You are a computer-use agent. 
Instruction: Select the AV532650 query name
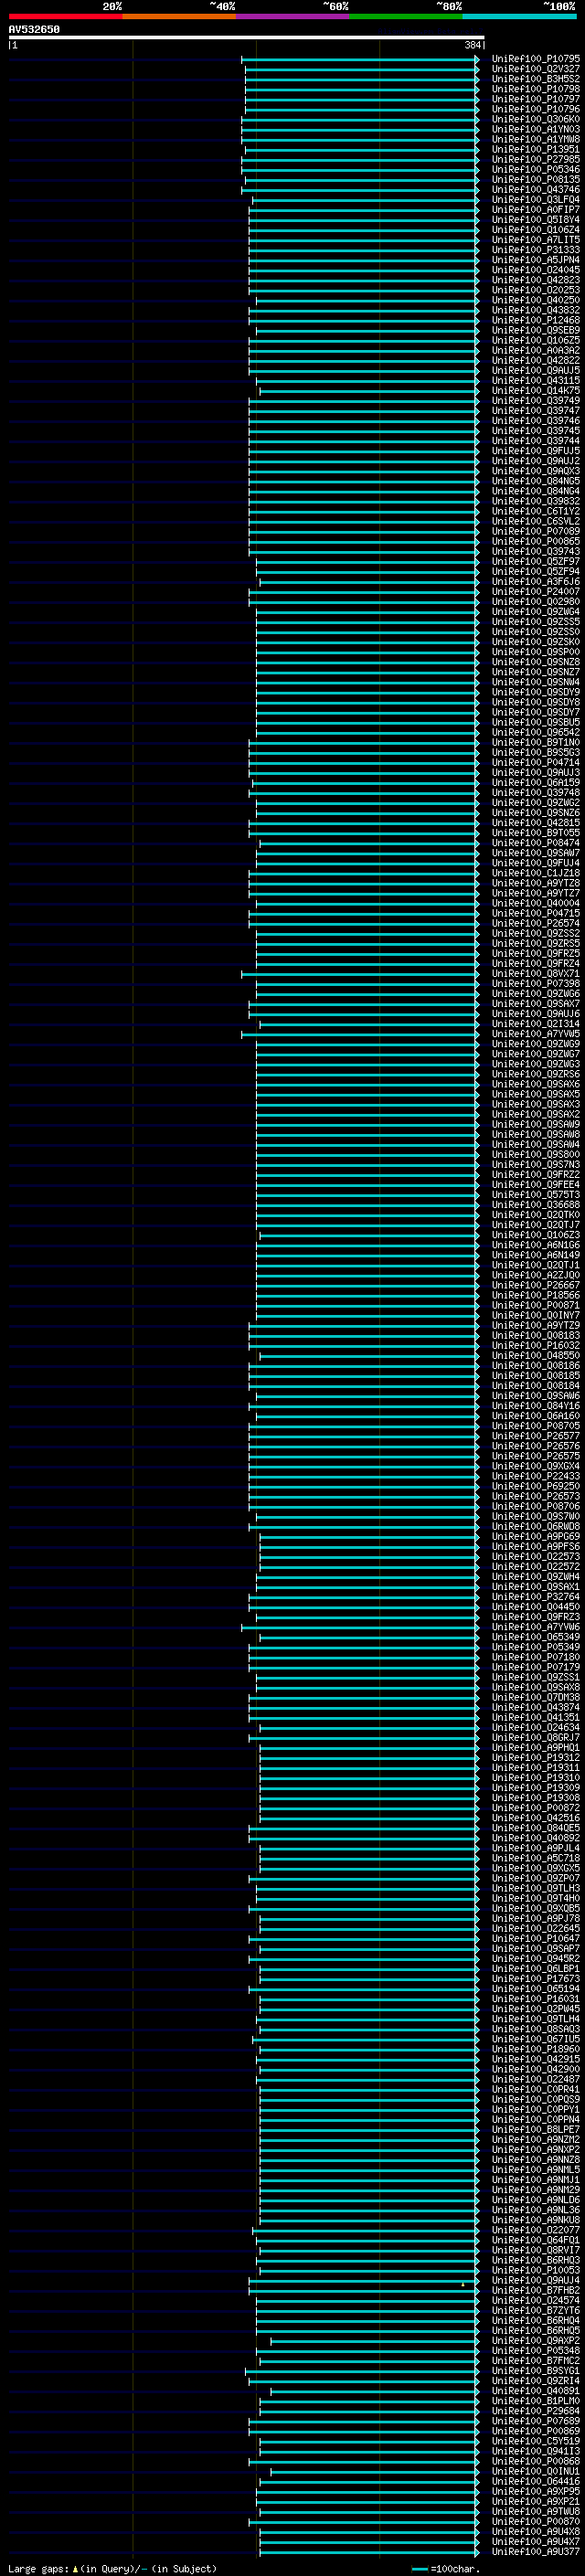tap(34, 30)
